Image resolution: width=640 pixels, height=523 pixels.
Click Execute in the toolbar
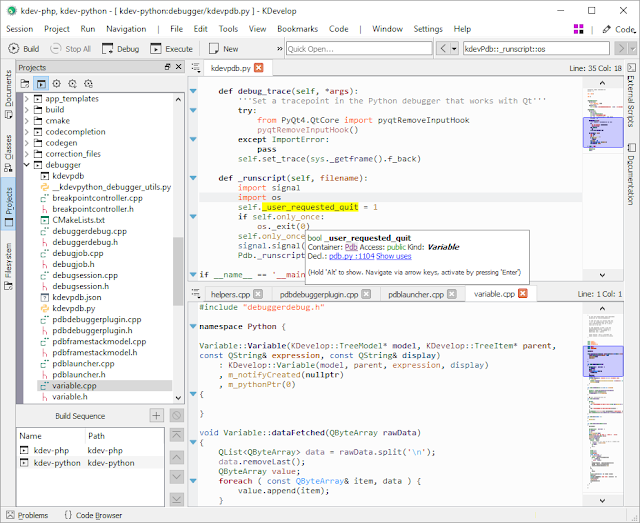171,49
